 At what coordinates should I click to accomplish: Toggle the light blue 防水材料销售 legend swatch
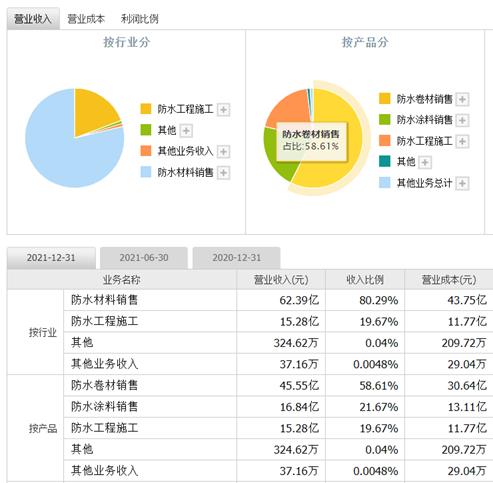click(x=146, y=172)
